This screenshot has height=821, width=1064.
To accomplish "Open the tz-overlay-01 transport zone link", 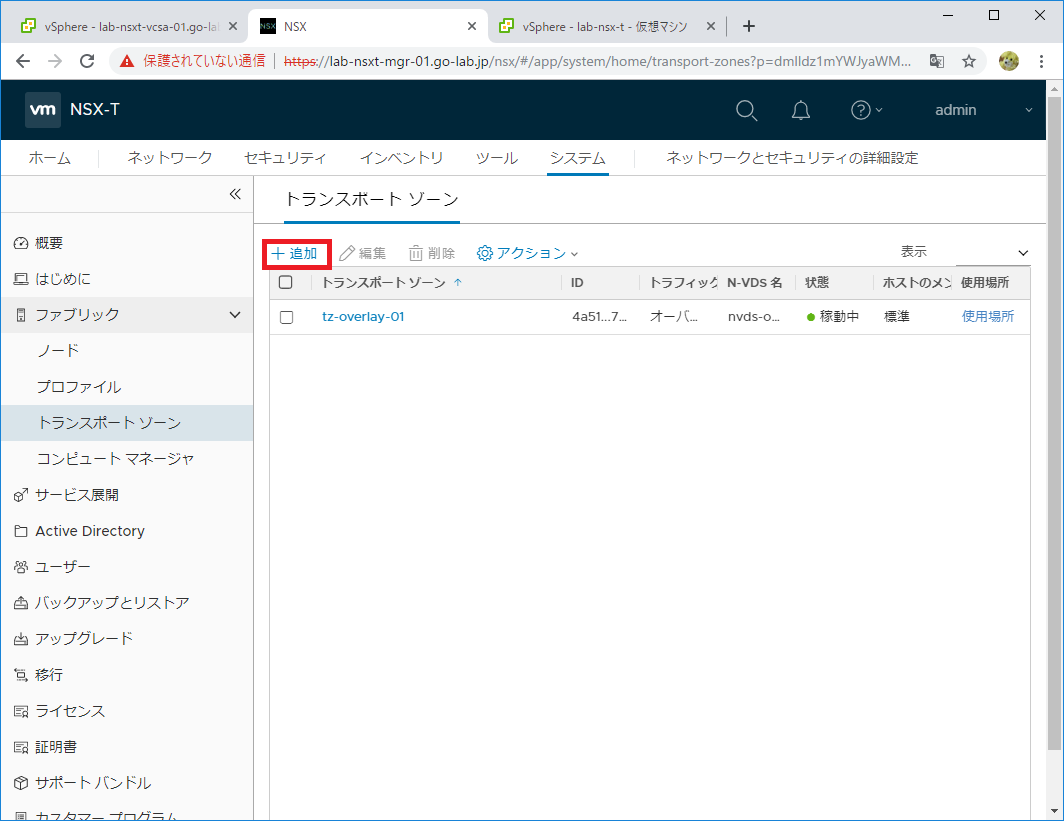I will pyautogui.click(x=363, y=316).
